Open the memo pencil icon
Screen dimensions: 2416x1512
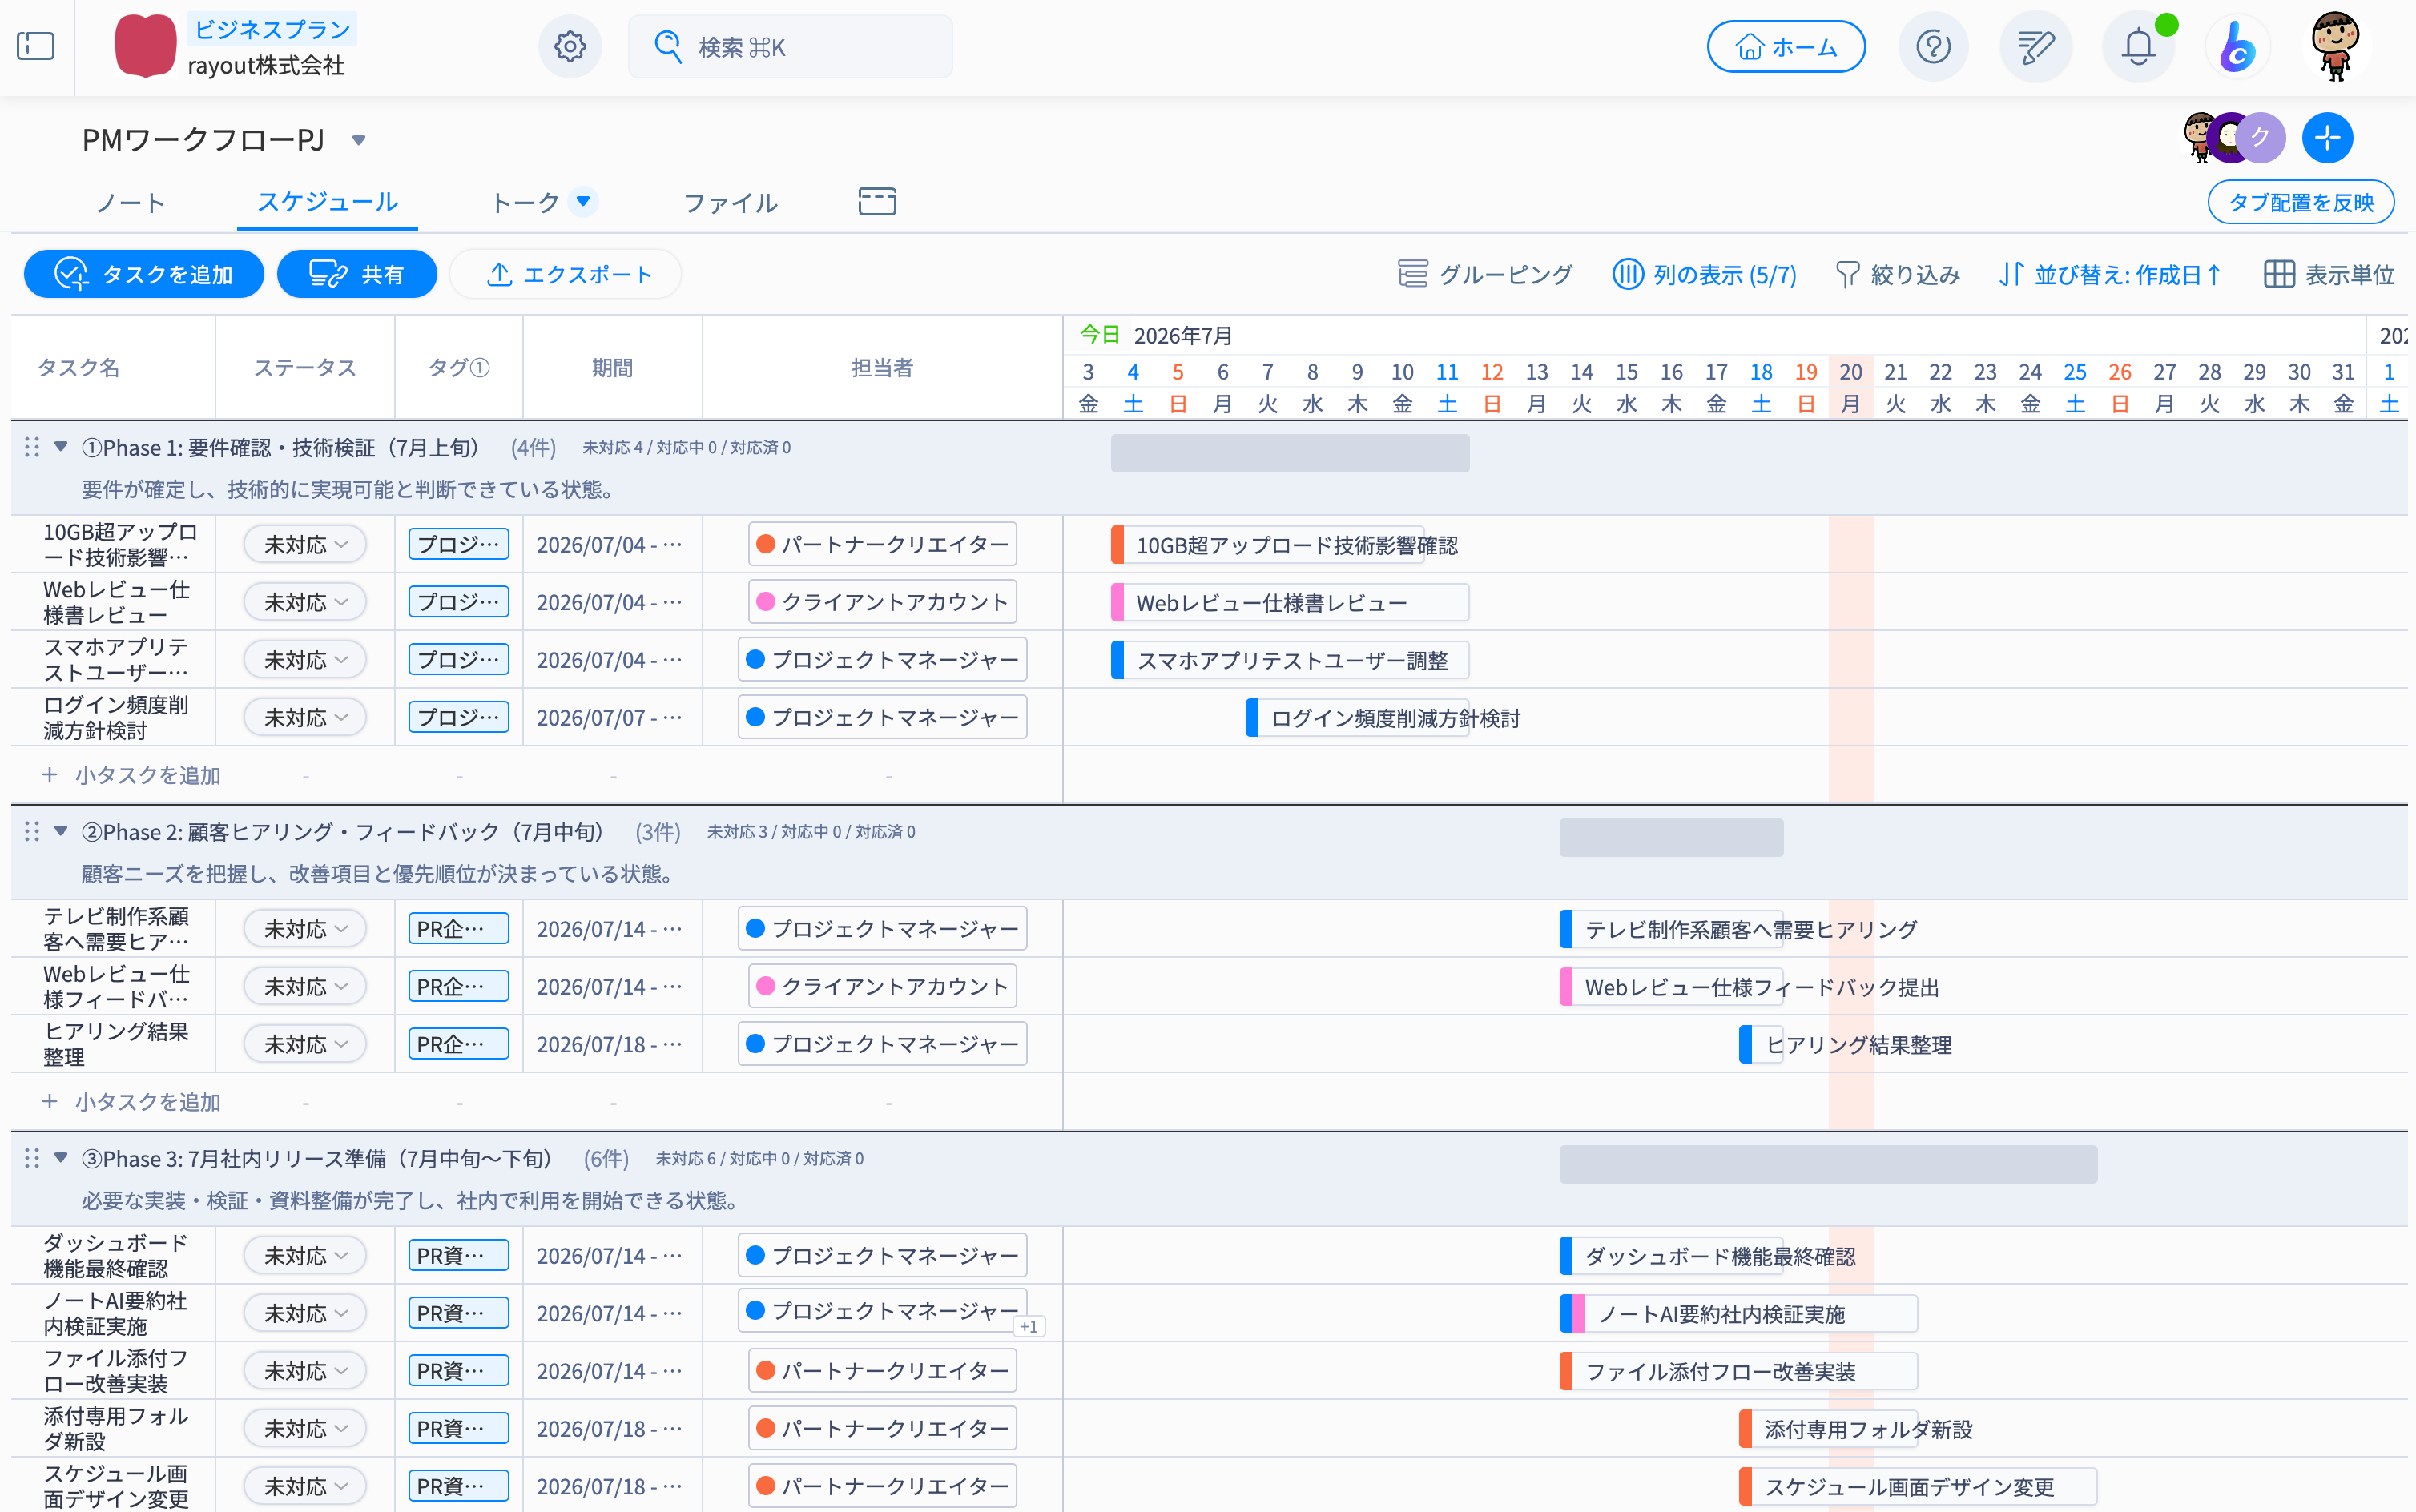coord(2035,46)
